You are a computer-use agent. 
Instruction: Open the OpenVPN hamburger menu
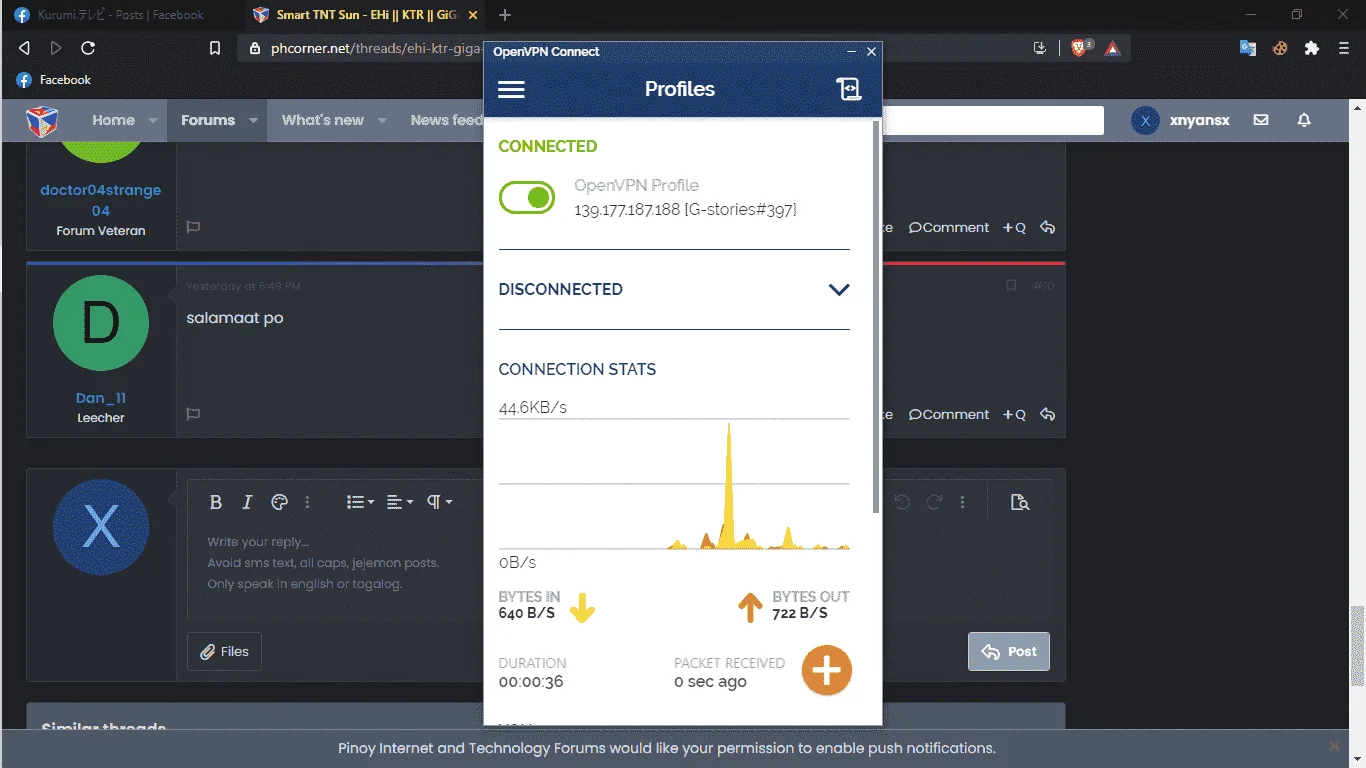[x=511, y=89]
